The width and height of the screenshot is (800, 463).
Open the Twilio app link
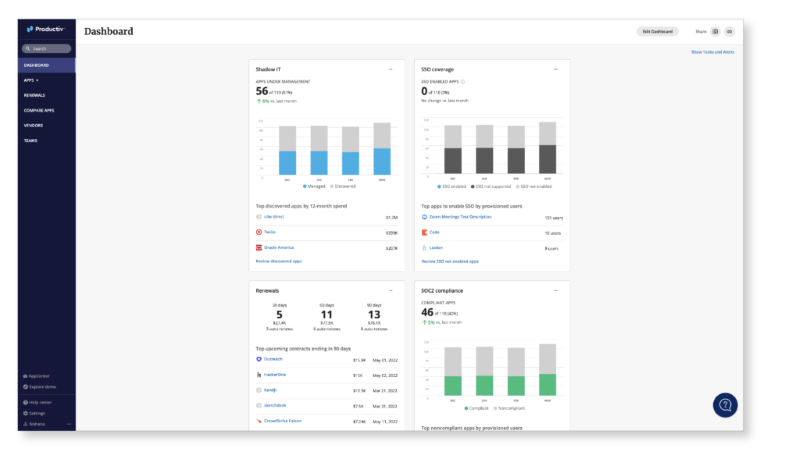(270, 232)
